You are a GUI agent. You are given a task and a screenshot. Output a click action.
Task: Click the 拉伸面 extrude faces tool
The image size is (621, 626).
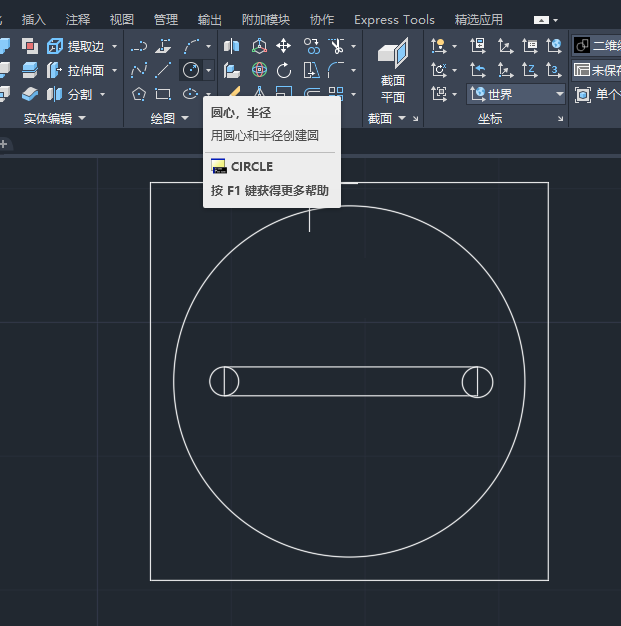click(75, 71)
